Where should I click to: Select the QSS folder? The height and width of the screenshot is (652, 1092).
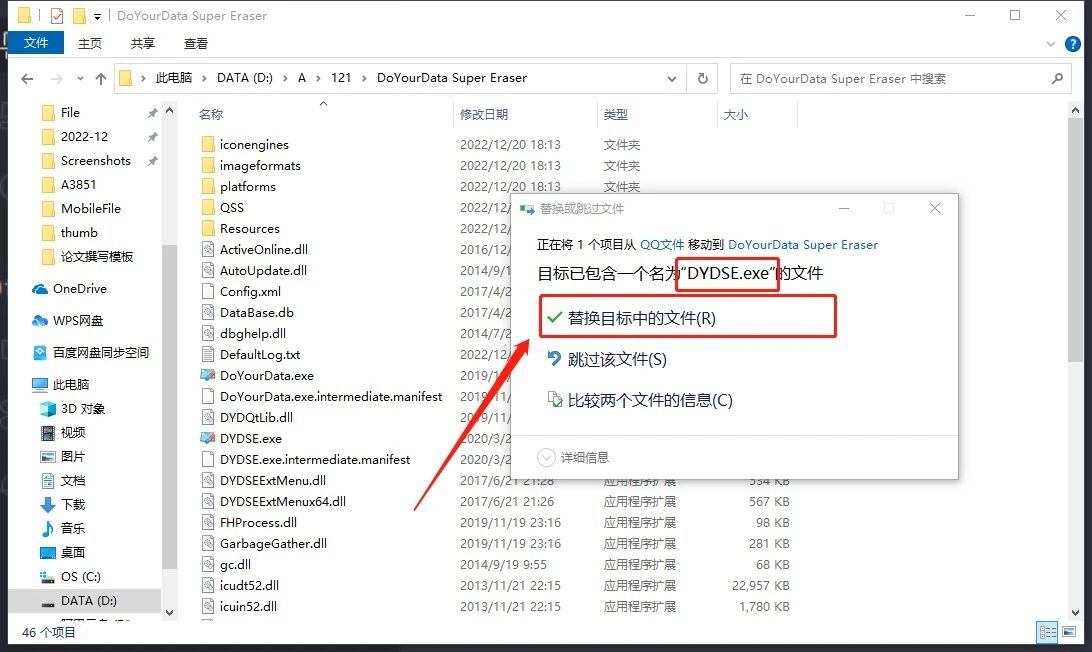click(231, 208)
